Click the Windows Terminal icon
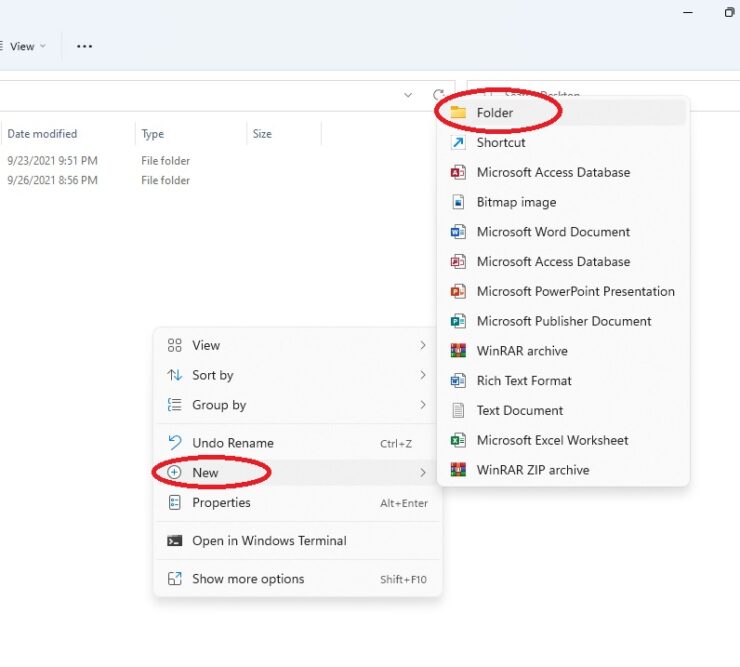Image resolution: width=740 pixels, height=667 pixels. click(x=174, y=540)
